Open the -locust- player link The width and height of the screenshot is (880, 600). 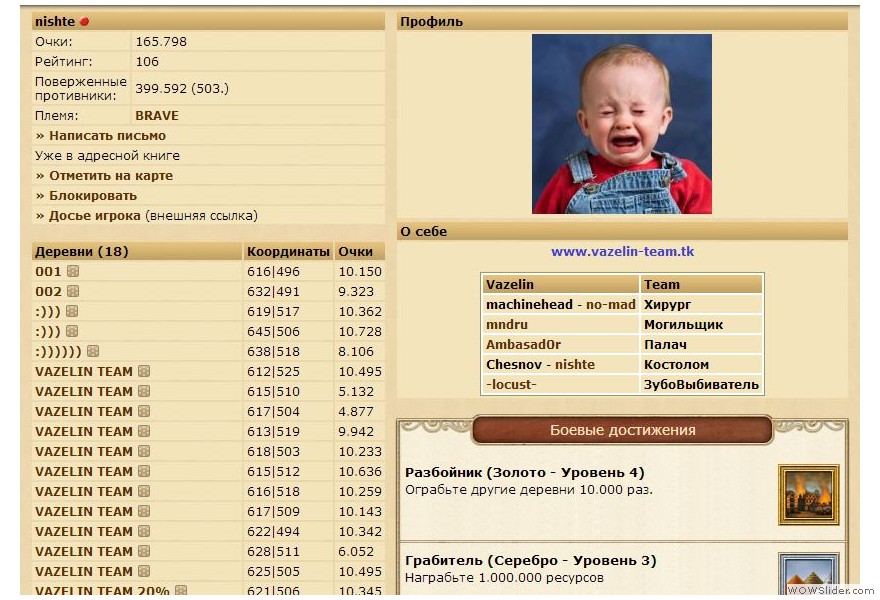(511, 385)
